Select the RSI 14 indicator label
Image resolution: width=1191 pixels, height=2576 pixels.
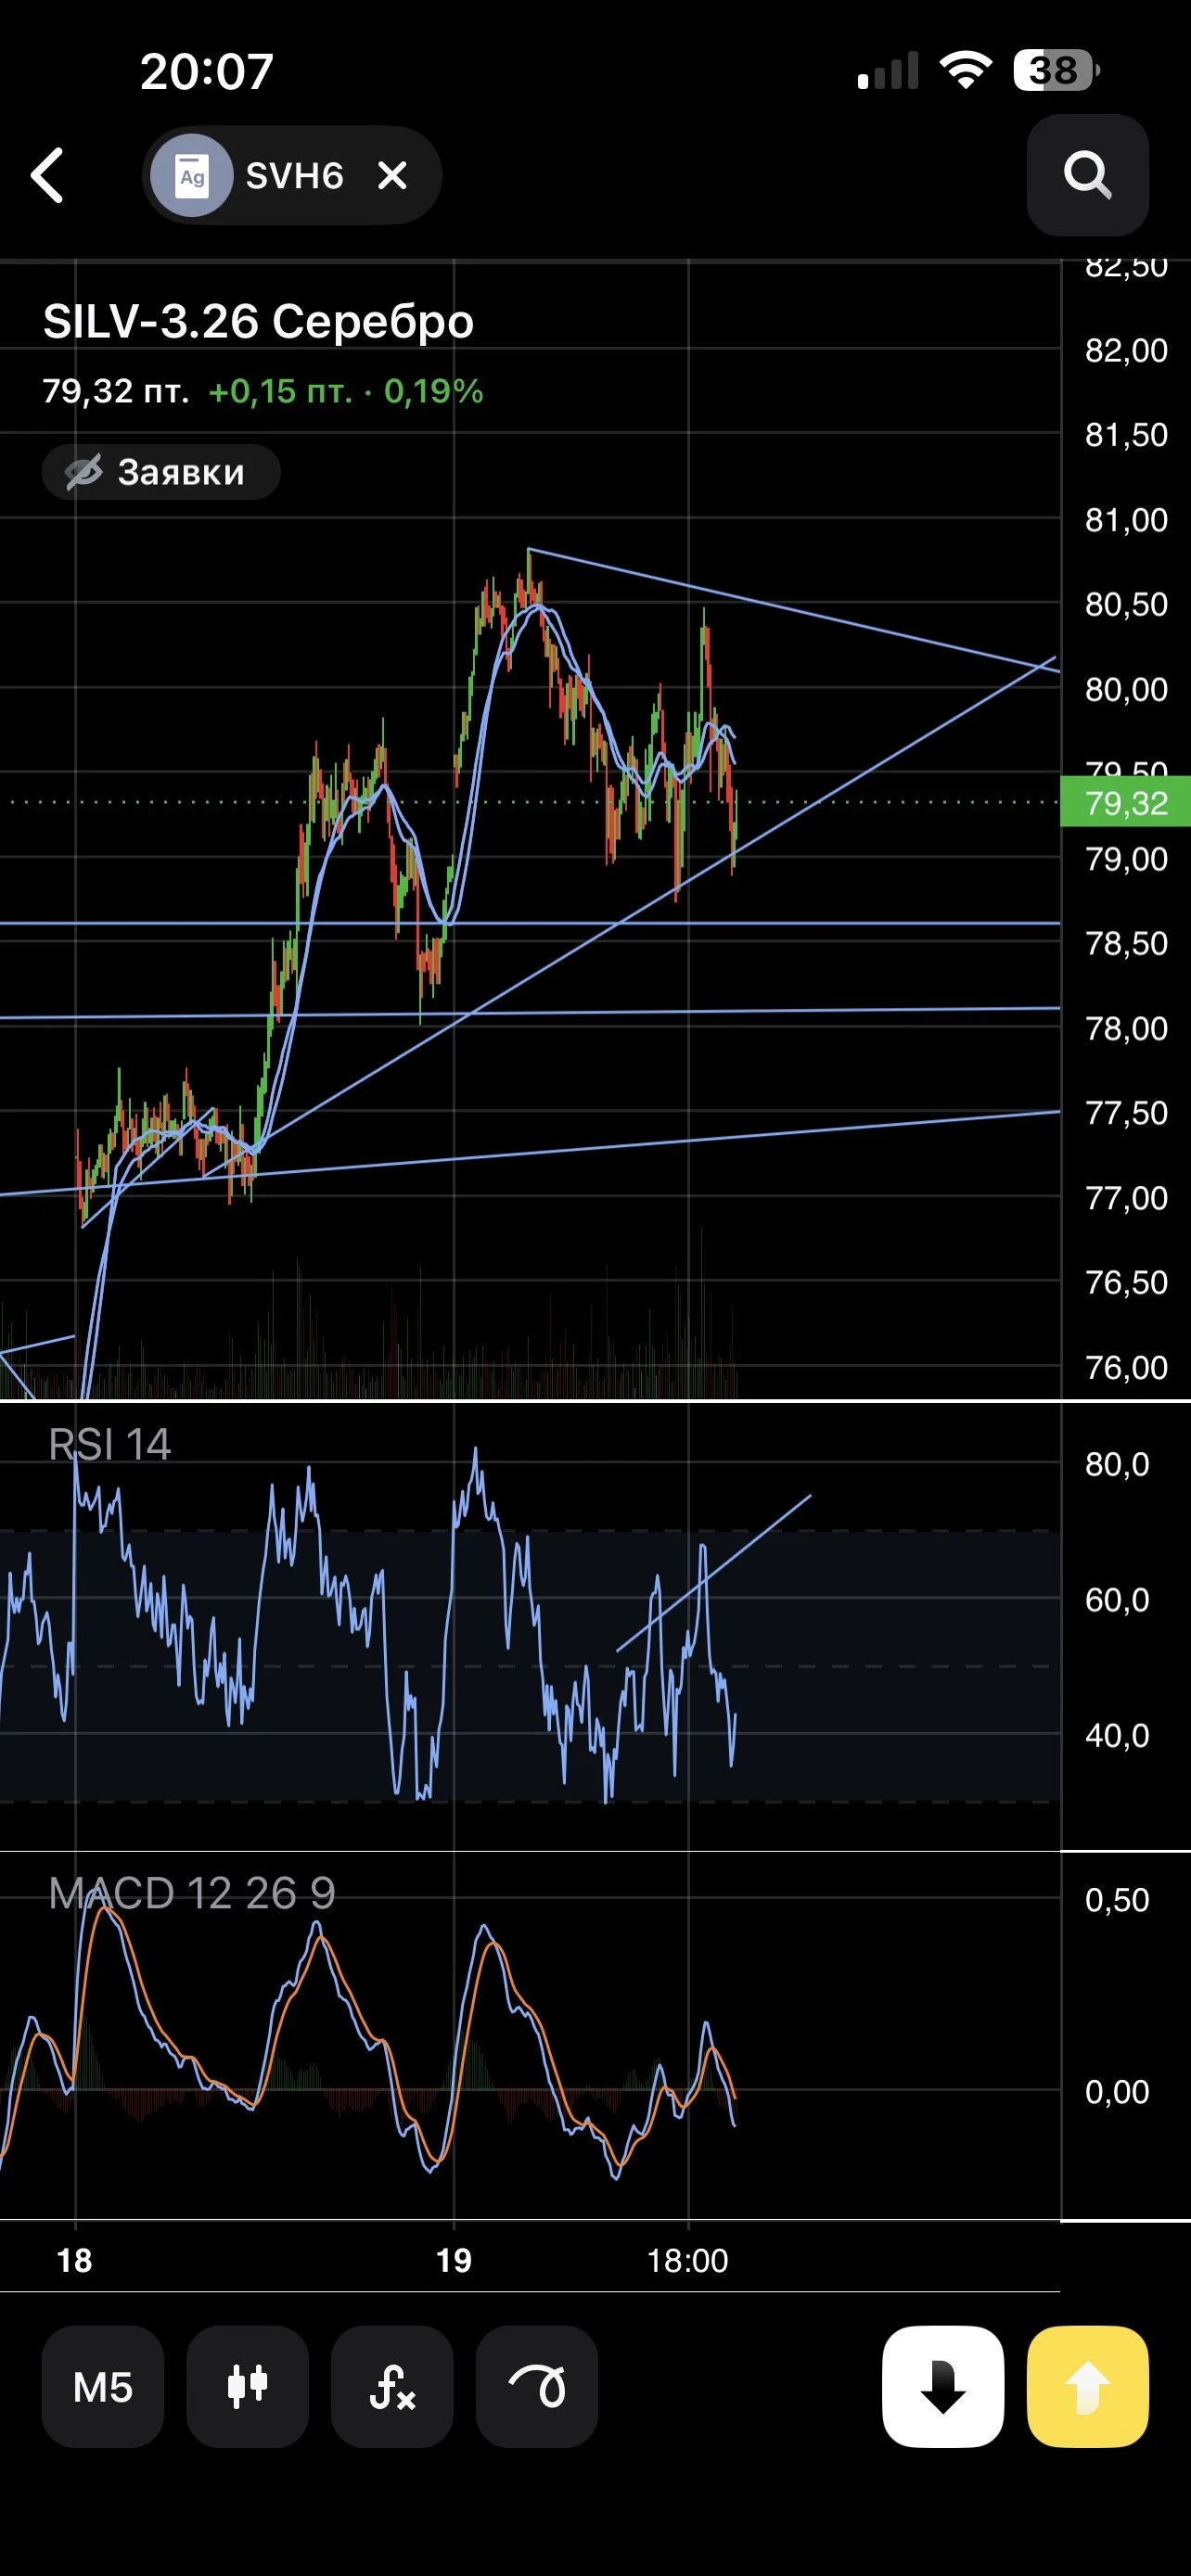110,1445
